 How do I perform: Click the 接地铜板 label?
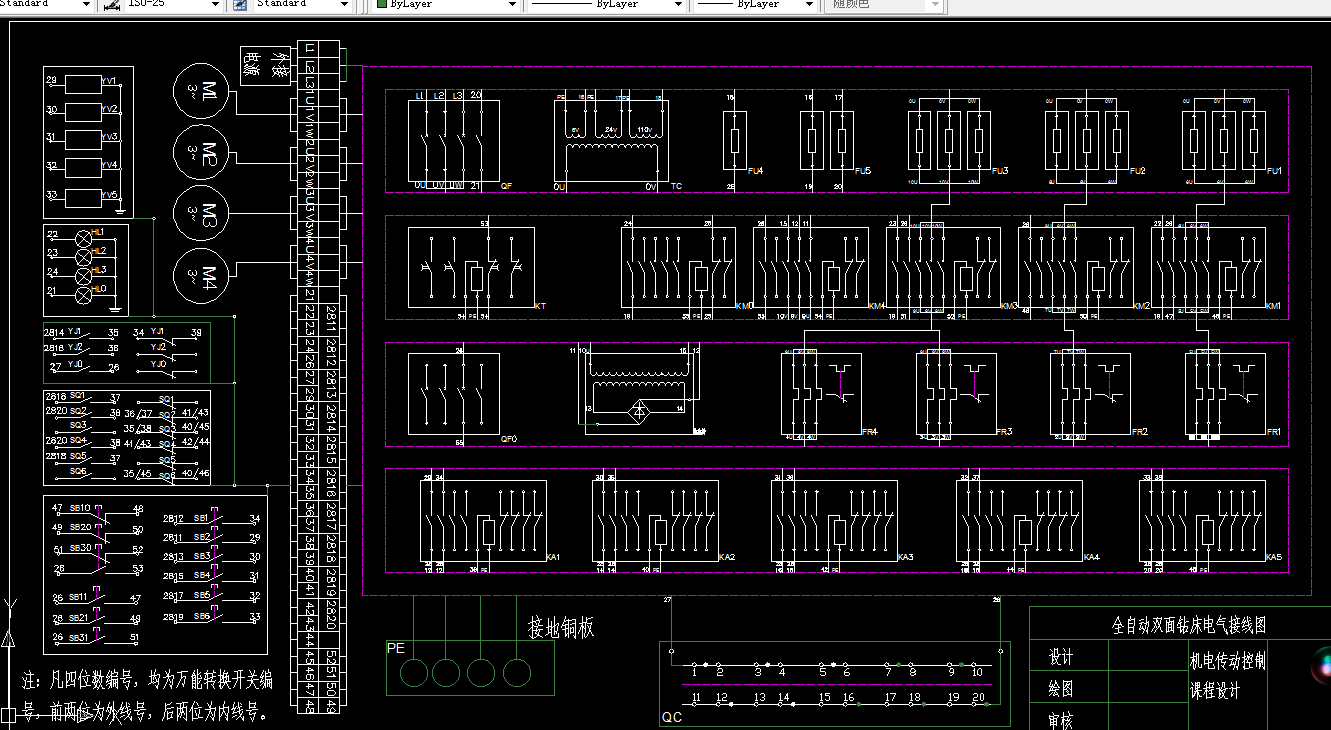(561, 627)
